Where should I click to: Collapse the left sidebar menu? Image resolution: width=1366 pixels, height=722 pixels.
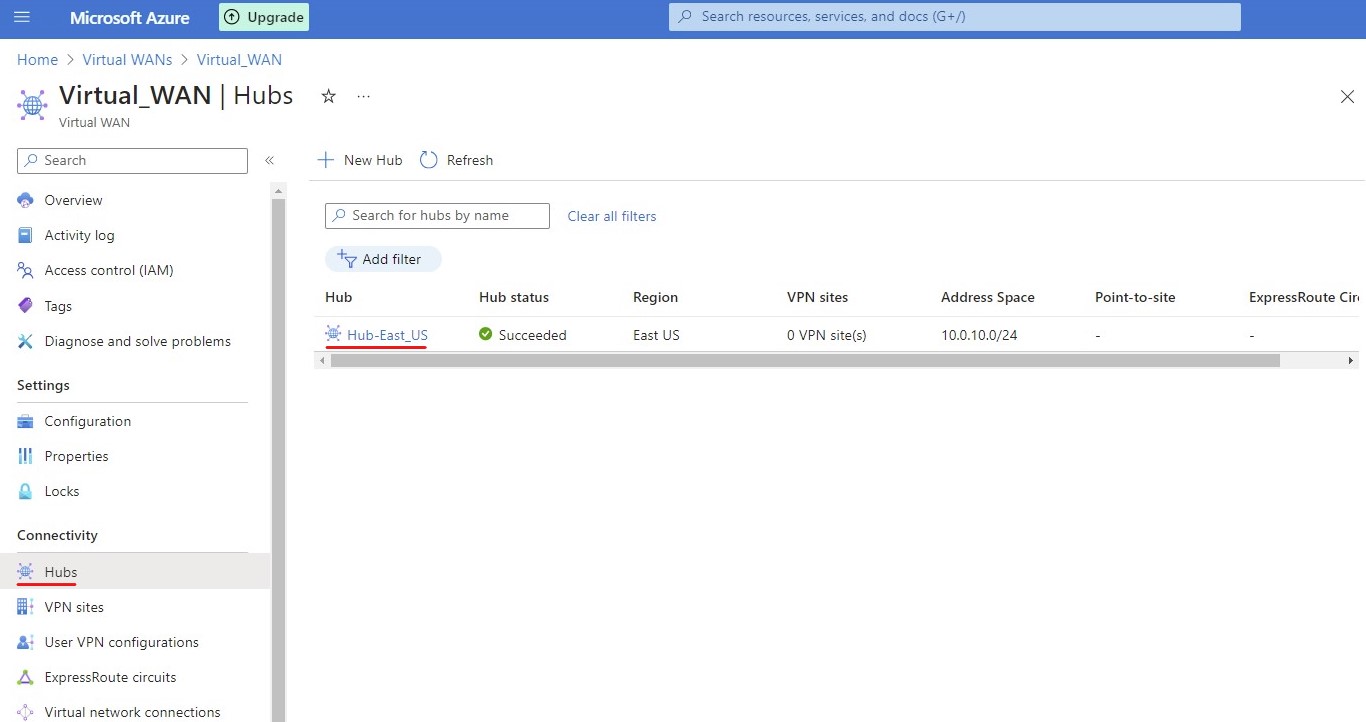(x=269, y=160)
